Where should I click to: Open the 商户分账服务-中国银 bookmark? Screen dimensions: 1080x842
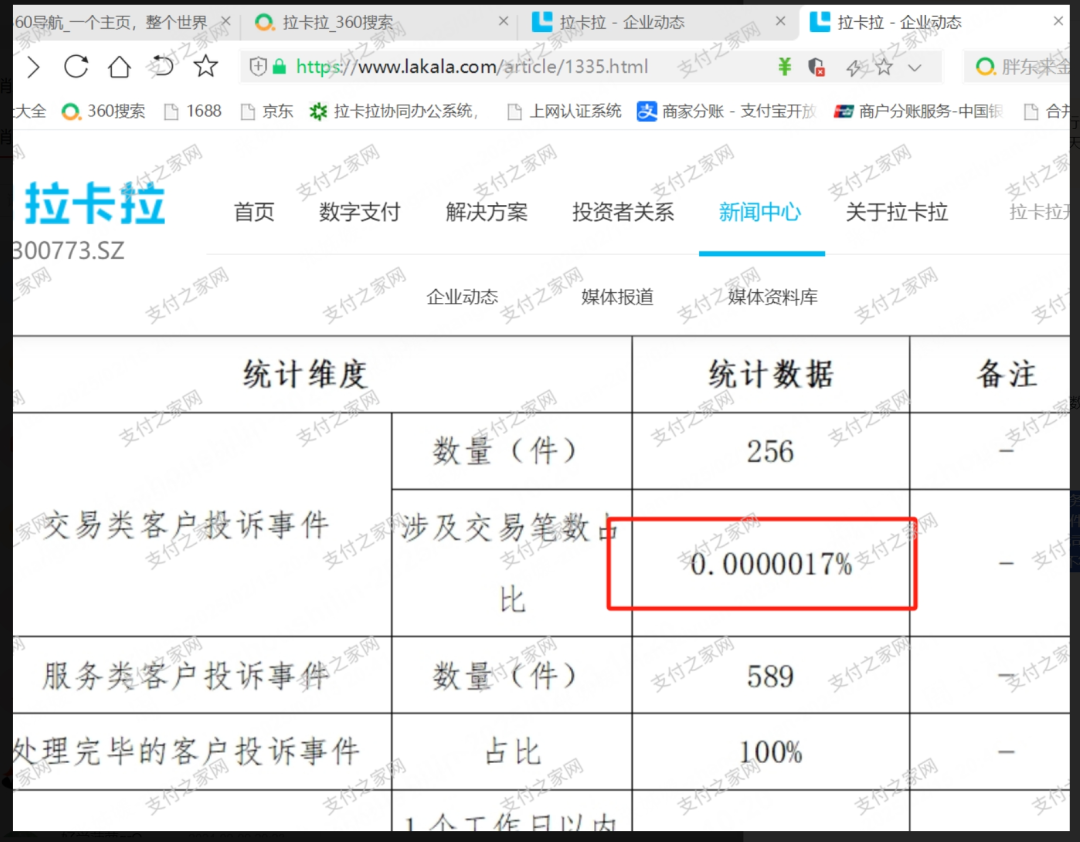(x=918, y=111)
